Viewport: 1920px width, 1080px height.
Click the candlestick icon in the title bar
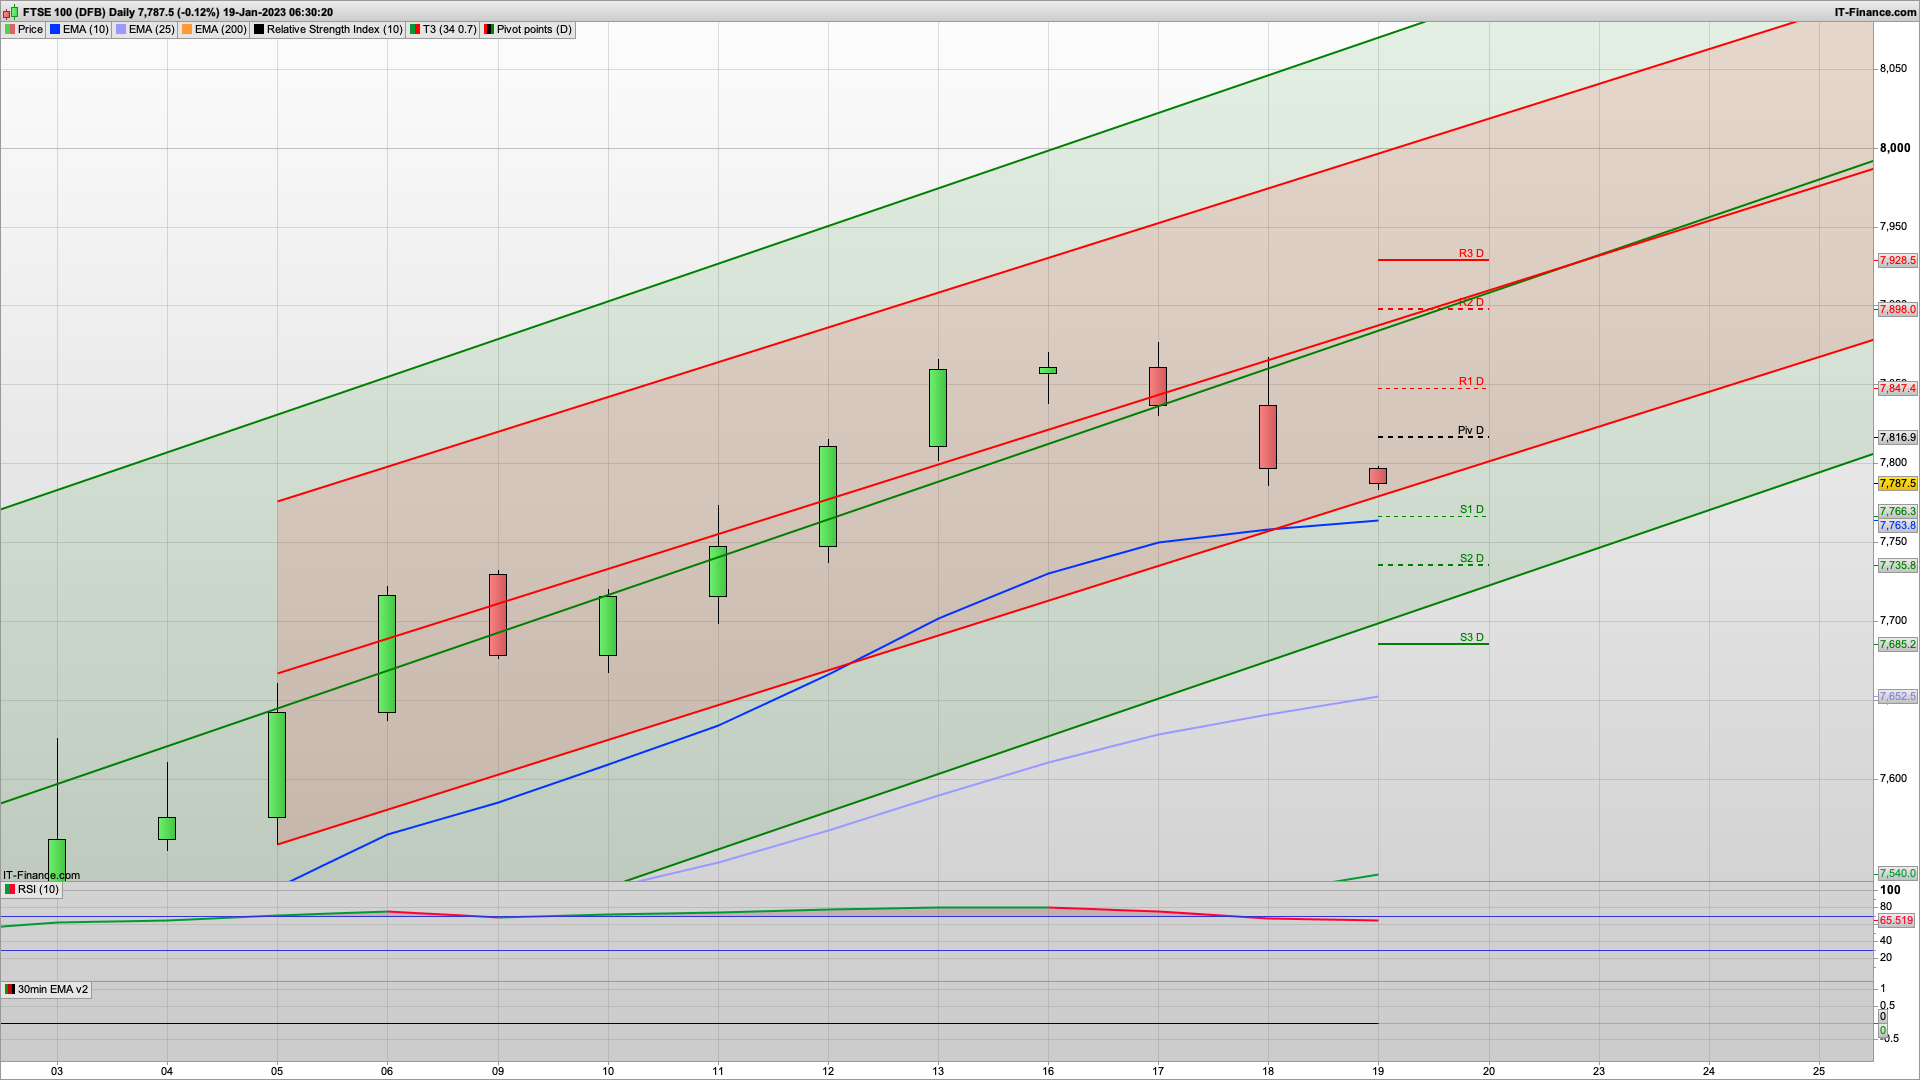[x=11, y=12]
